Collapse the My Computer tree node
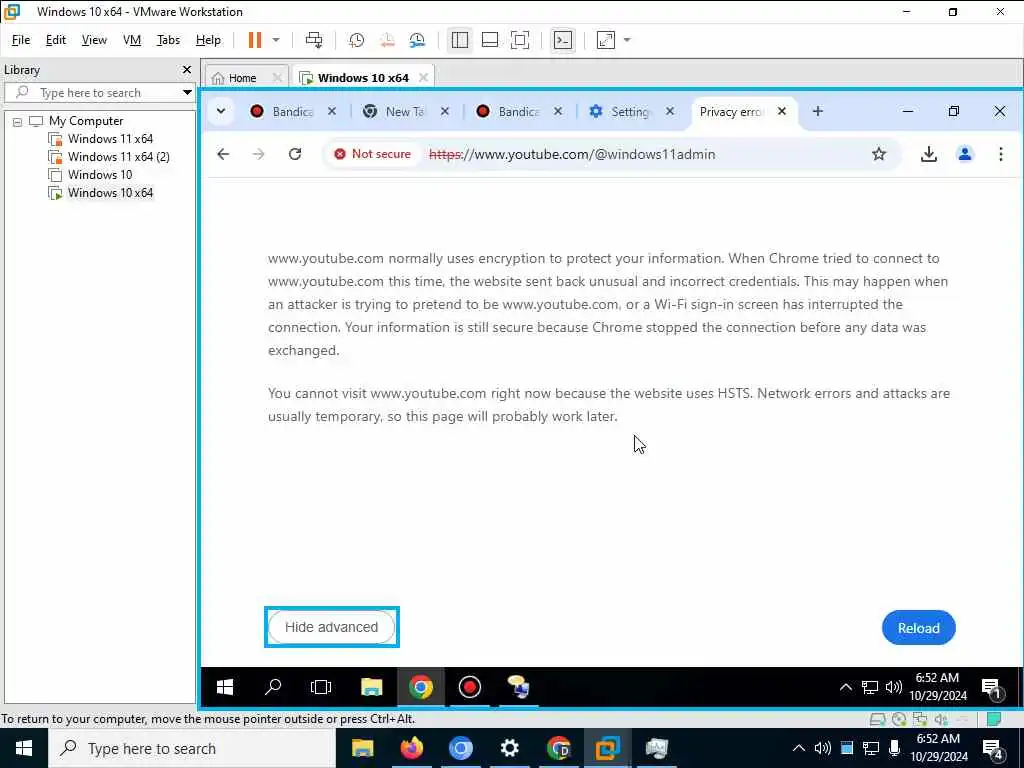1024x768 pixels. [x=18, y=121]
